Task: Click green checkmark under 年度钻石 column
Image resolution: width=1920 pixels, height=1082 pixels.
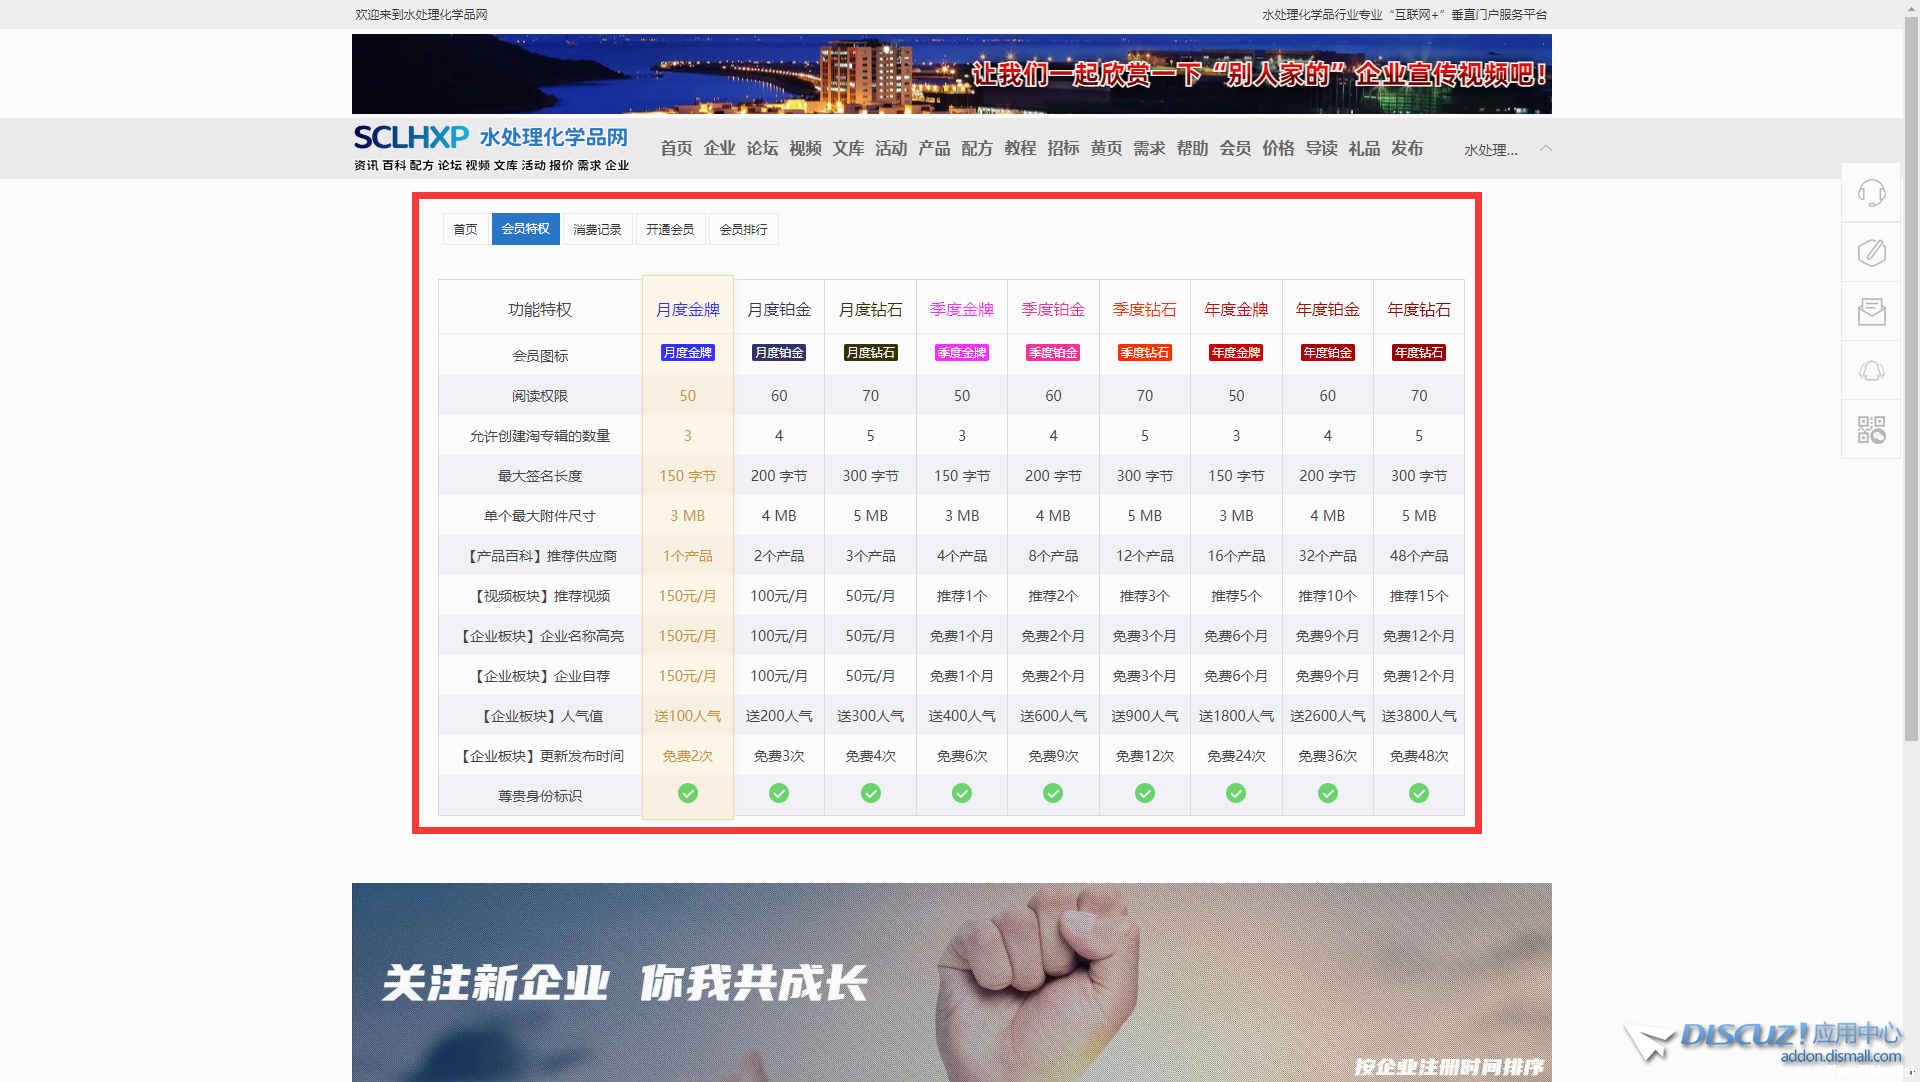Action: pyautogui.click(x=1418, y=793)
